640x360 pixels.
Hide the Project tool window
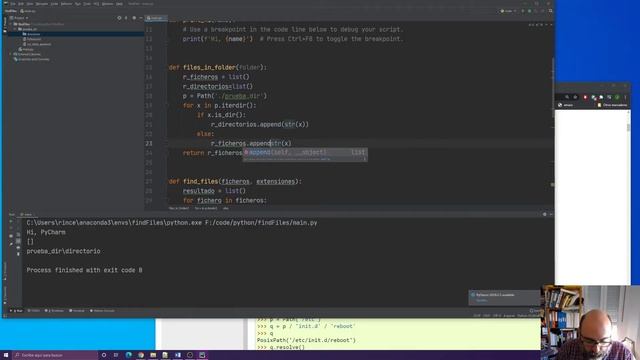pos(141,18)
